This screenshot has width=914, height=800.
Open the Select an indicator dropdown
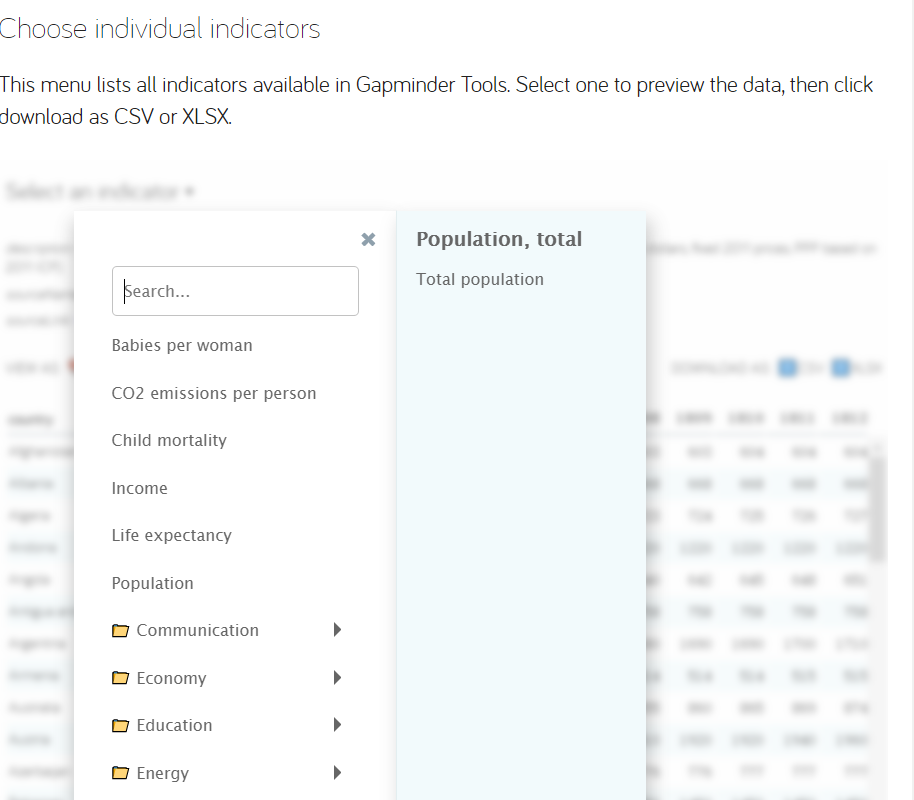[x=99, y=191]
